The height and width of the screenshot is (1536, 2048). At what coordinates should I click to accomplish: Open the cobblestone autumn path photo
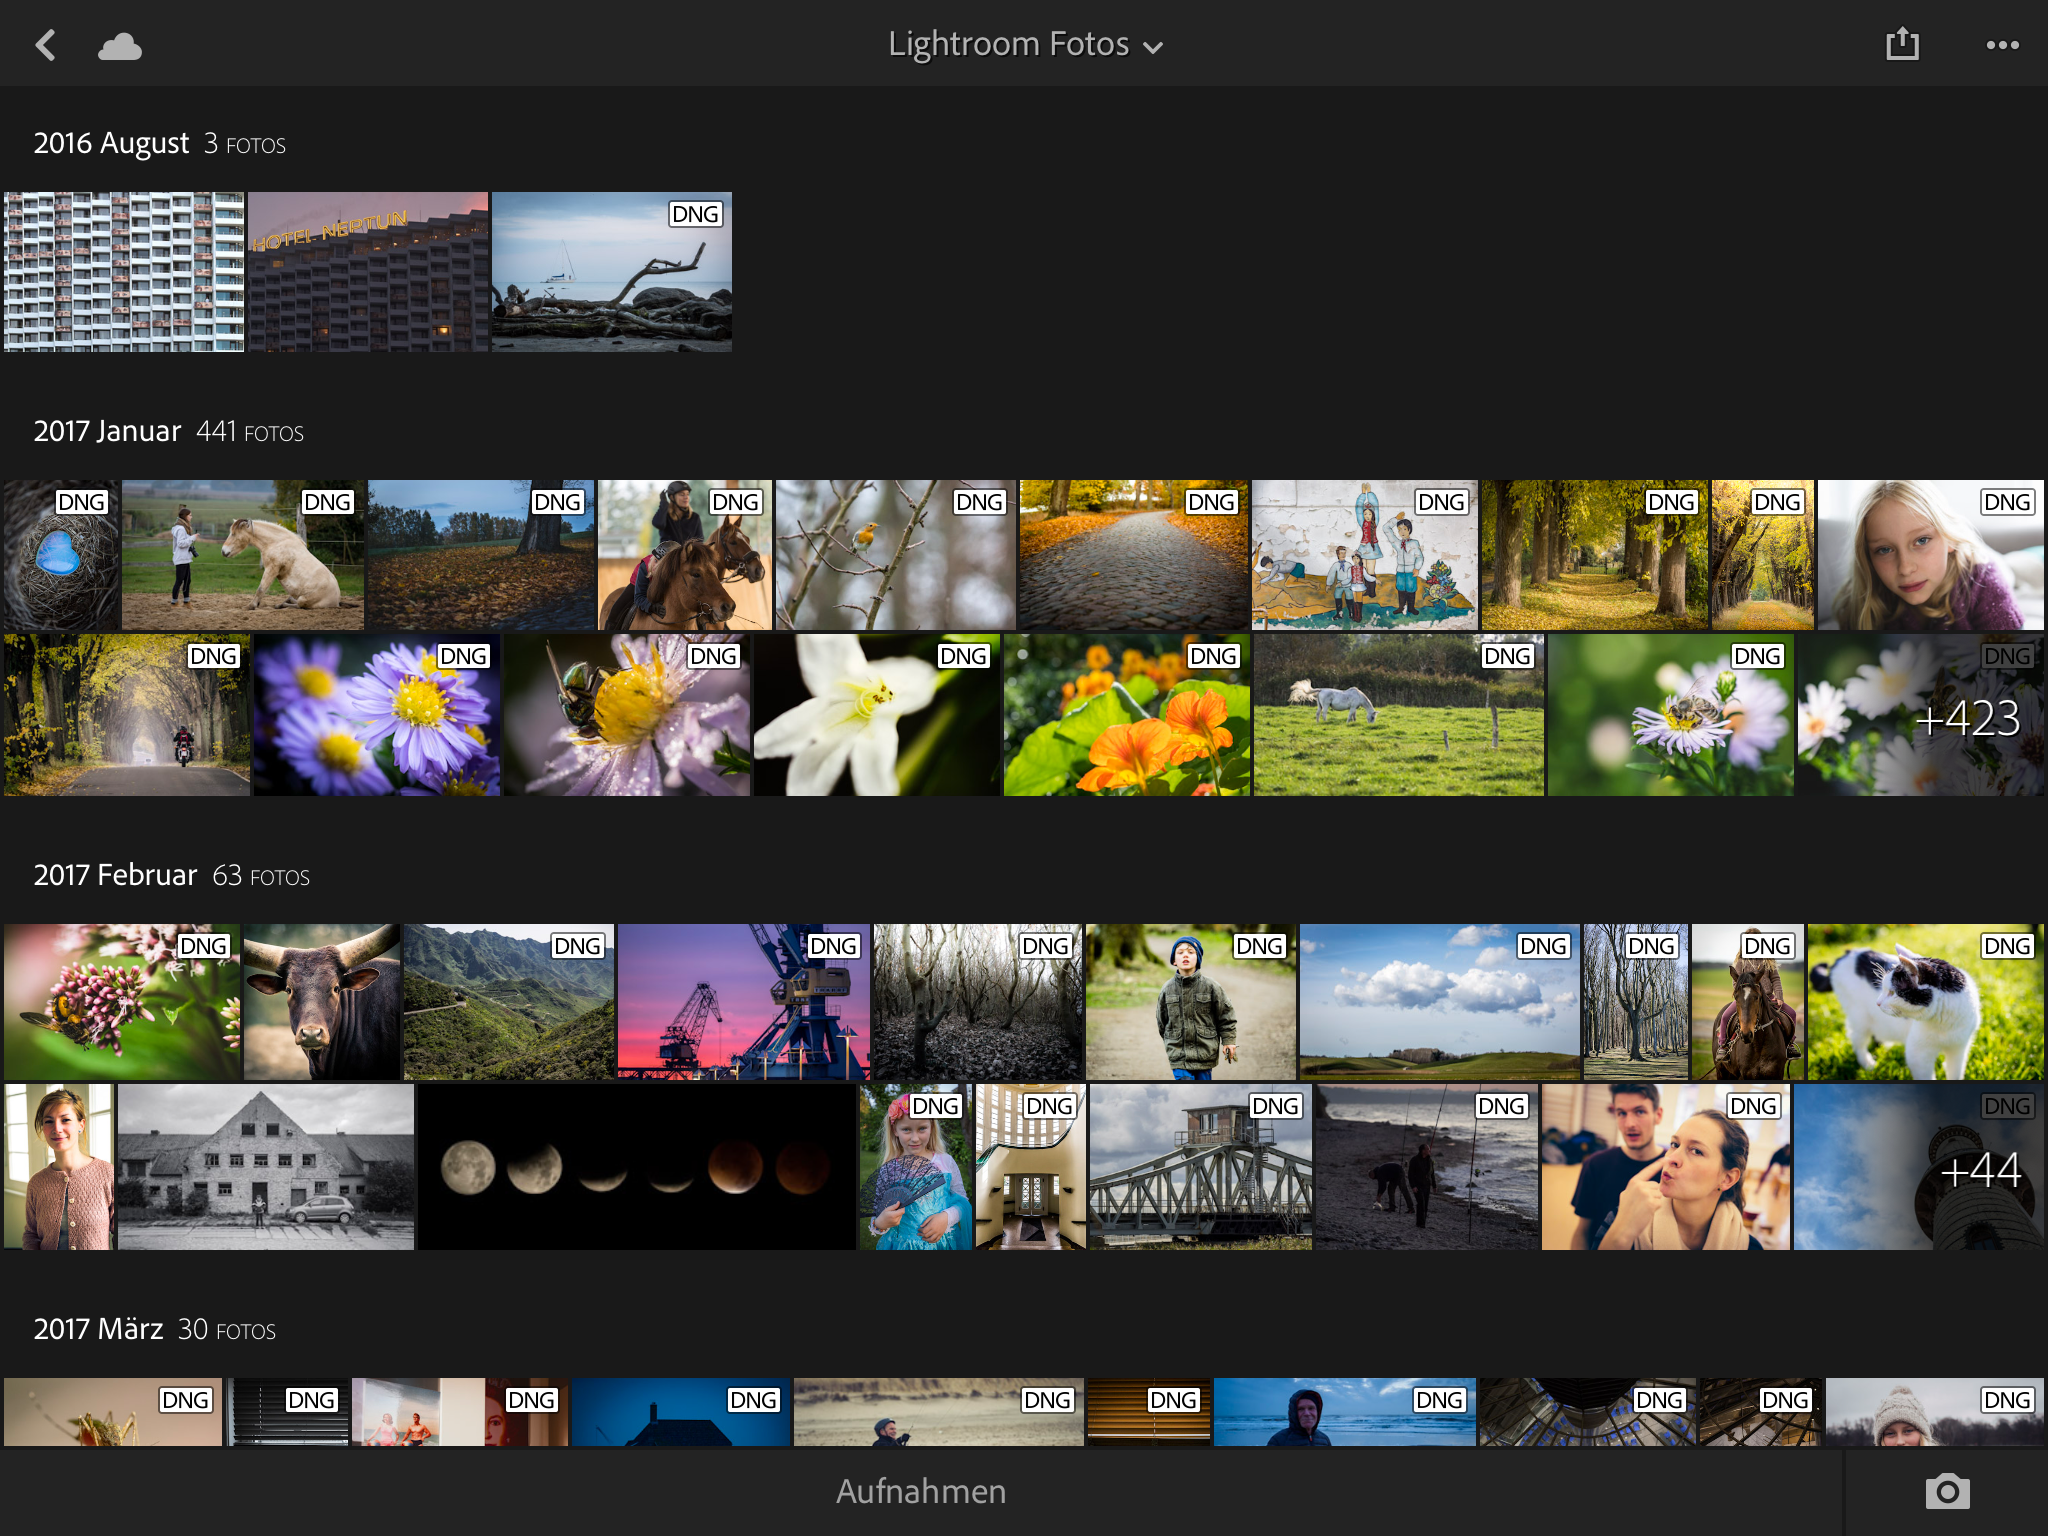[x=1134, y=555]
